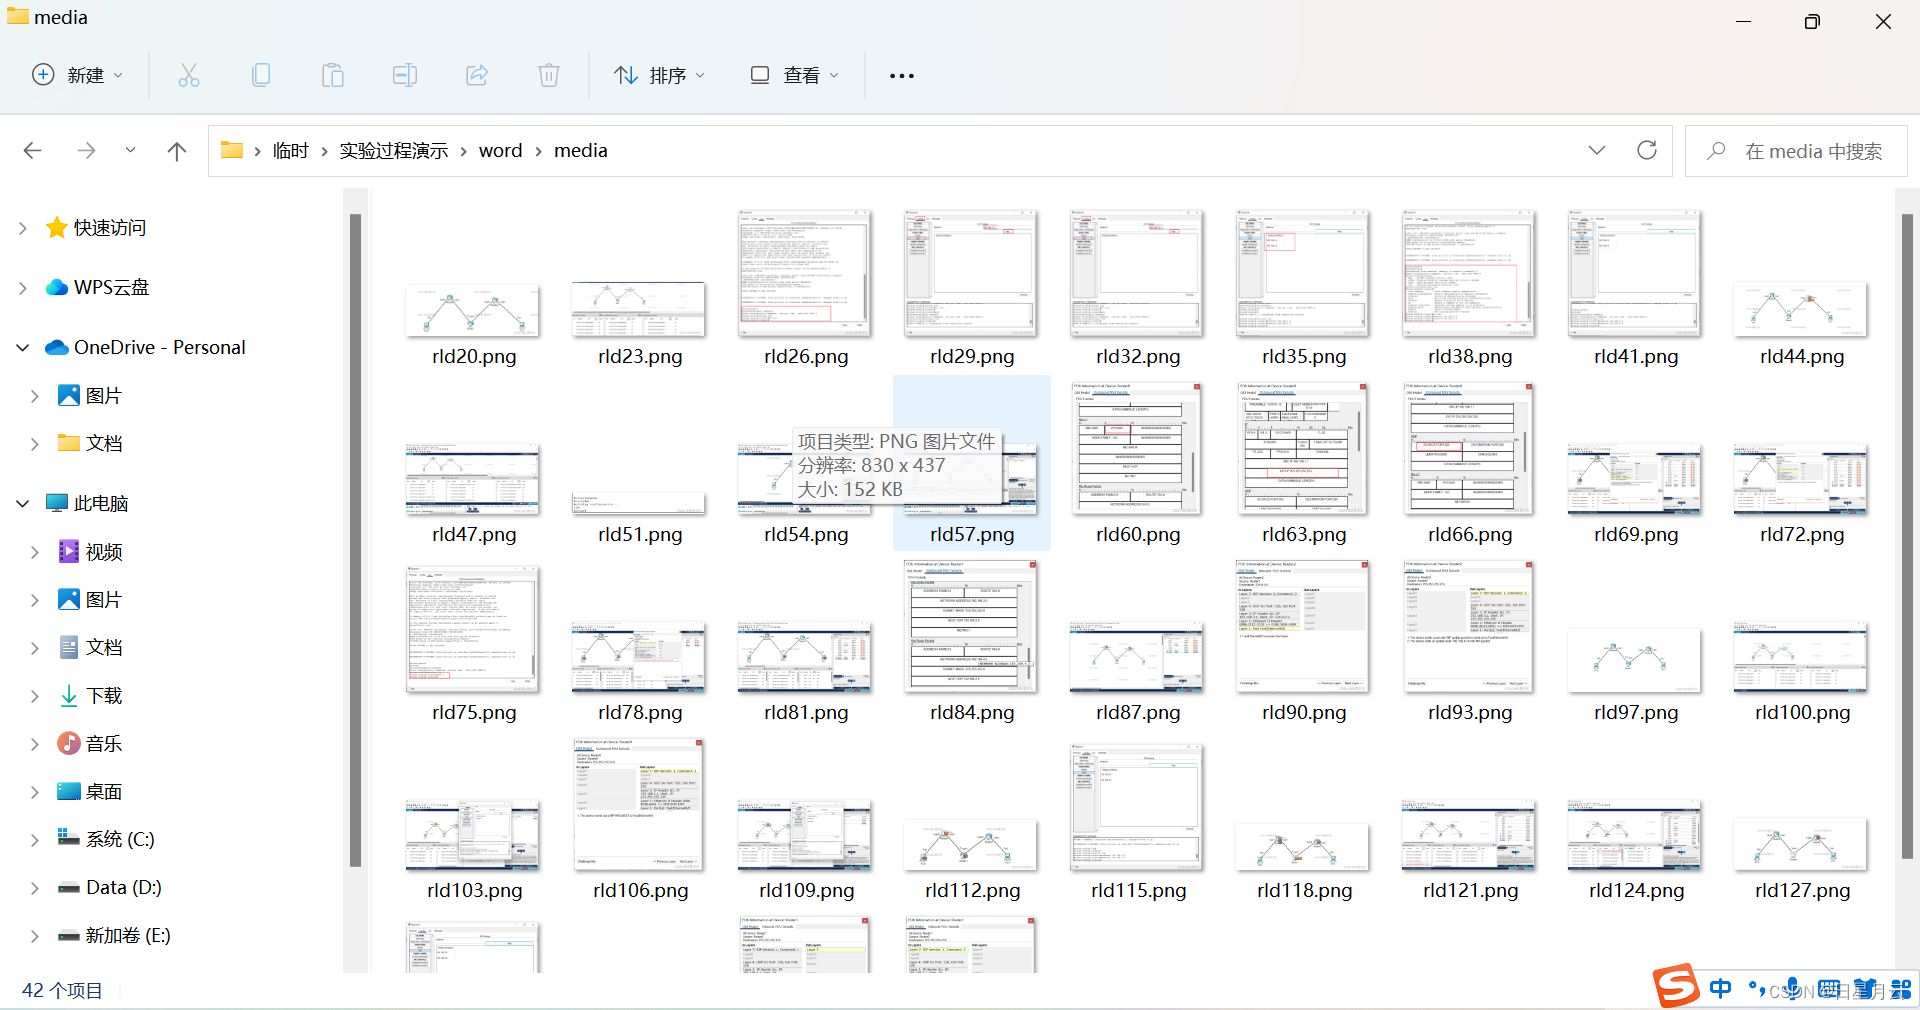Open recent locations dropdown arrow

tap(130, 150)
